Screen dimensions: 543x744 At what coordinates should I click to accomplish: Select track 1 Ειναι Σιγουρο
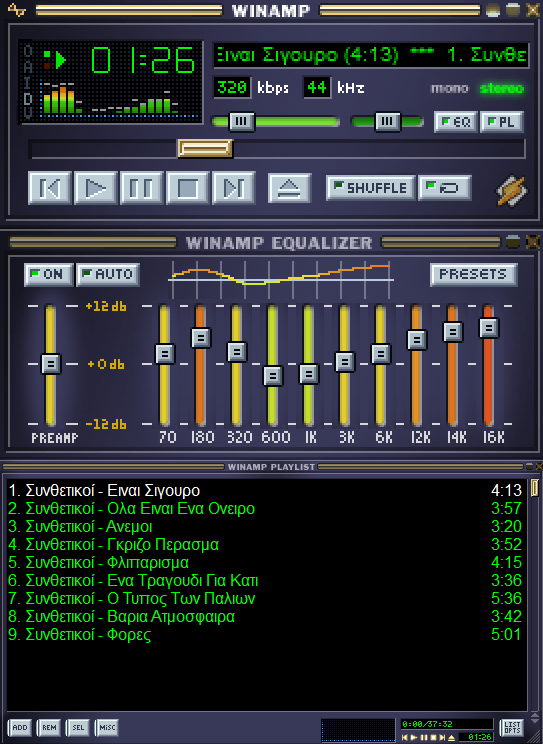264,490
